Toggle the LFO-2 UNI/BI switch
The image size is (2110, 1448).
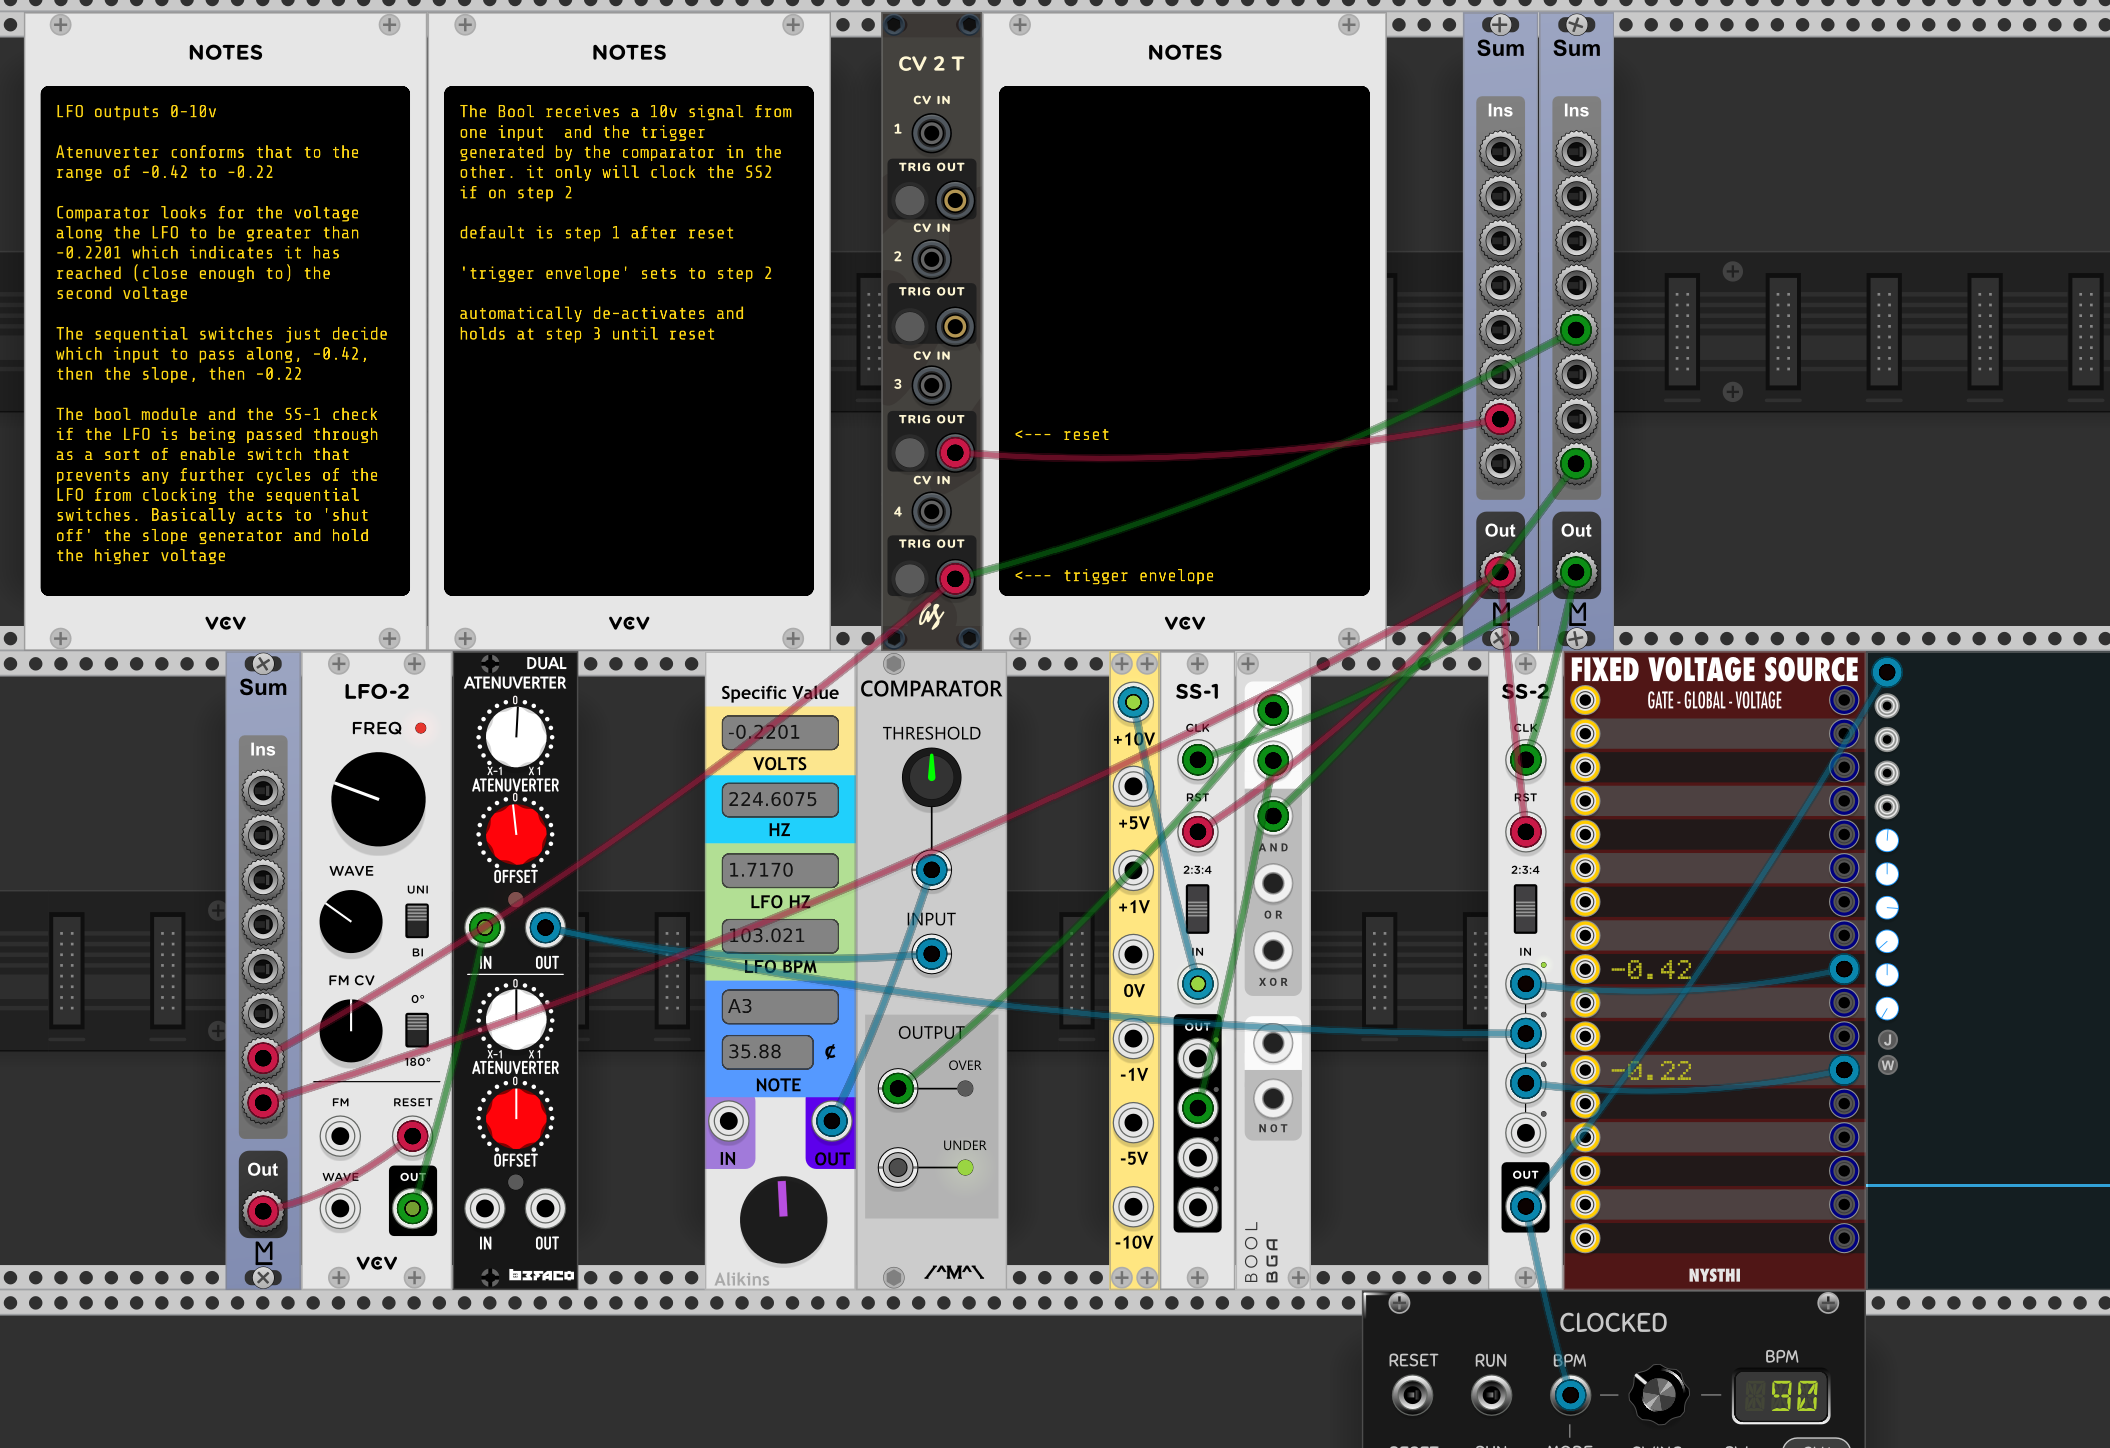(417, 920)
